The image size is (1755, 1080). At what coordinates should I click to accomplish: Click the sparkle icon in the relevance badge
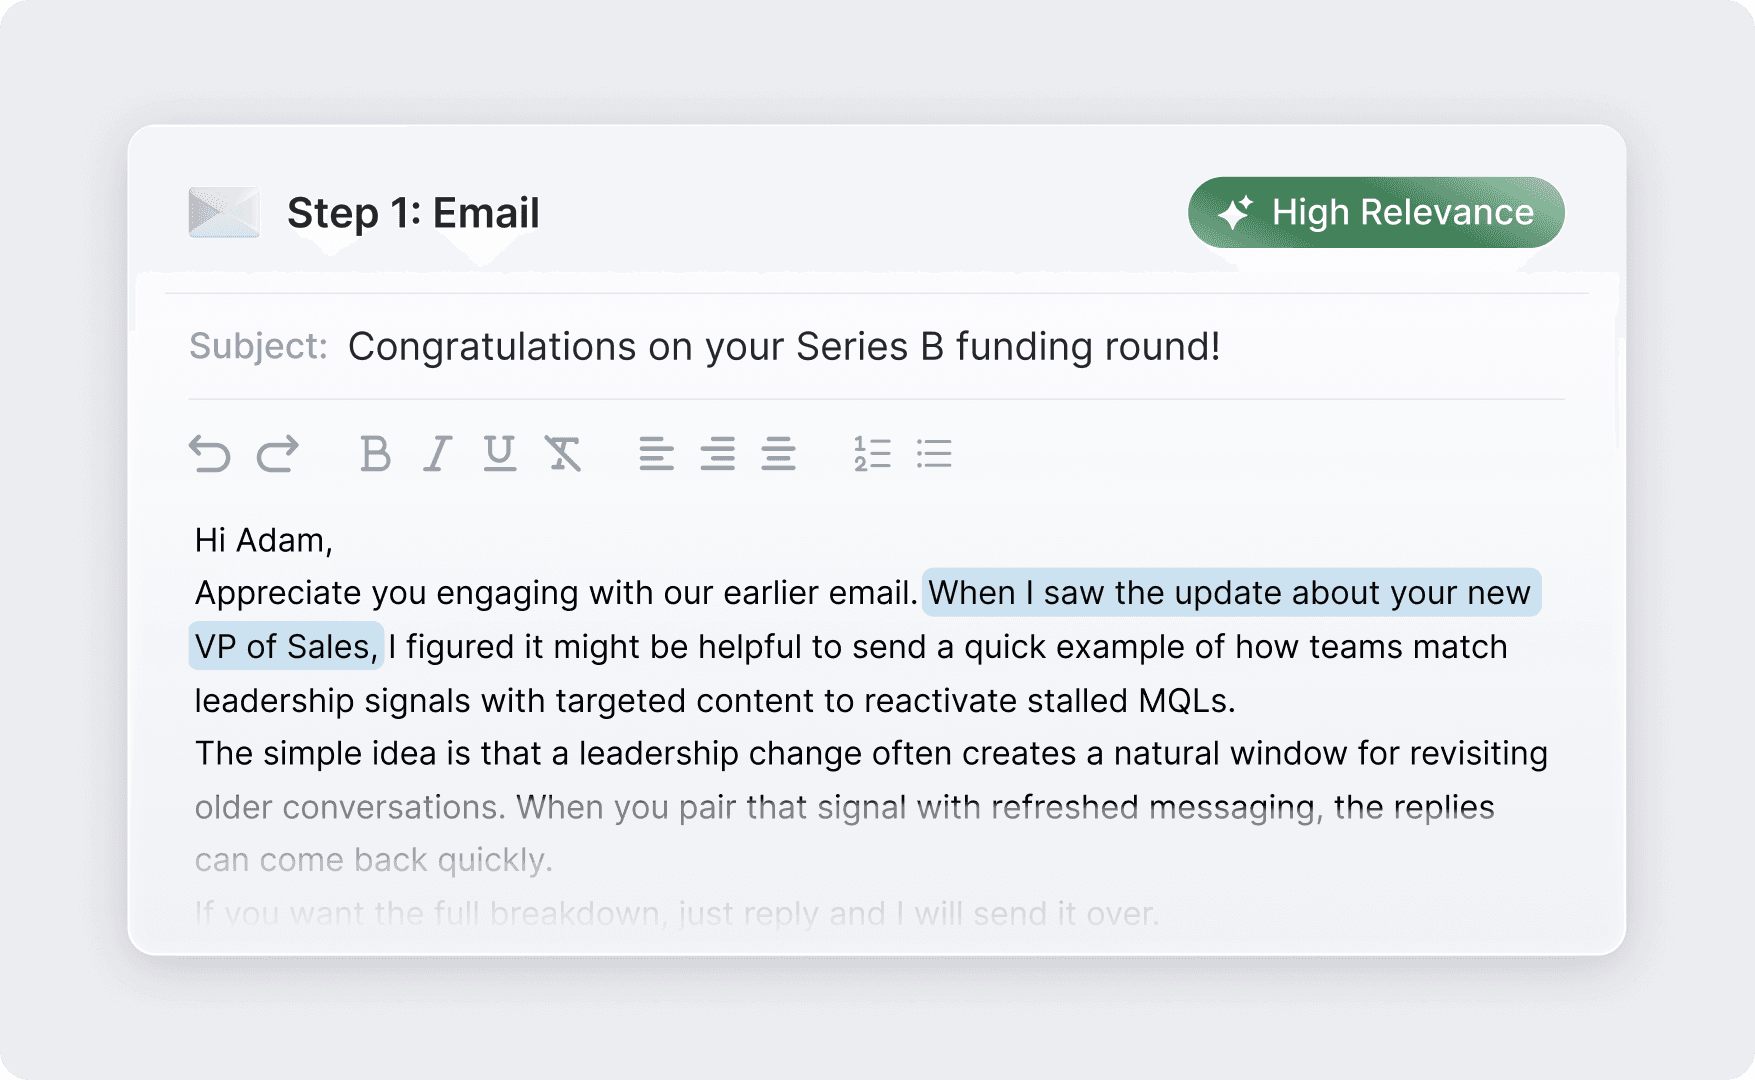[x=1236, y=212]
